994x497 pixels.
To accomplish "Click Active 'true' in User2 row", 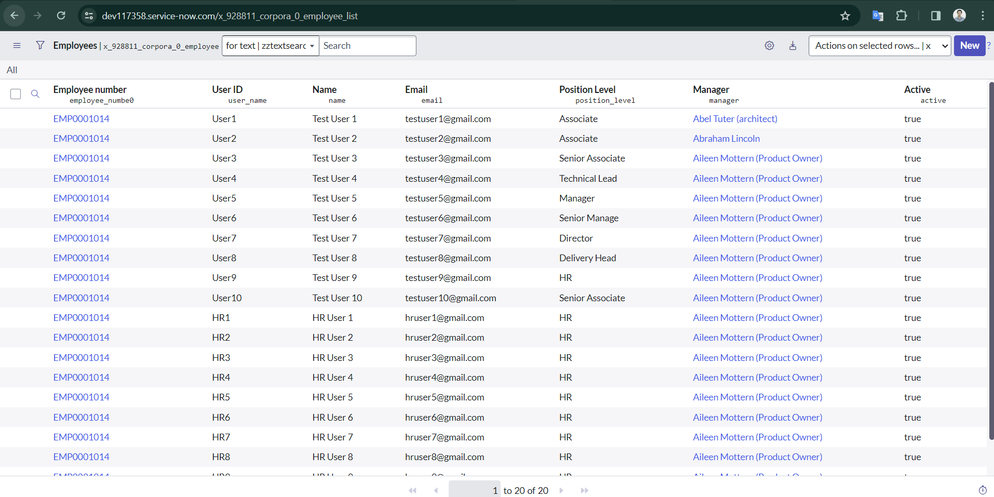I will tap(912, 138).
